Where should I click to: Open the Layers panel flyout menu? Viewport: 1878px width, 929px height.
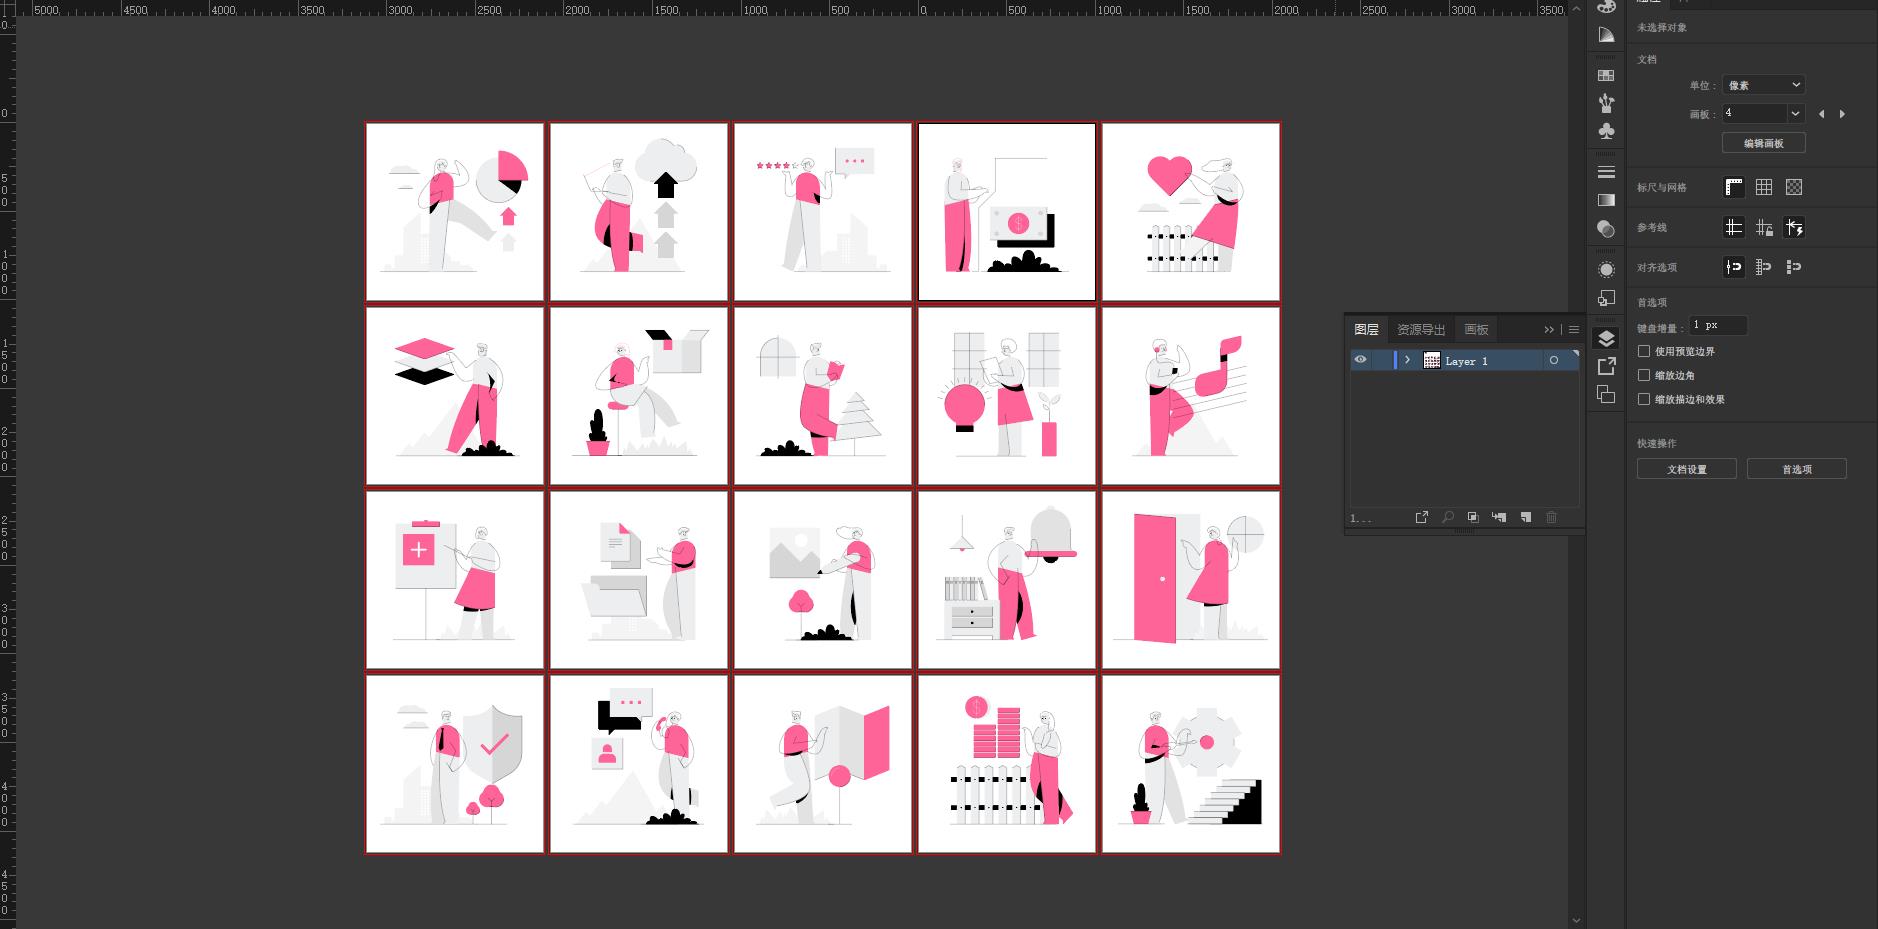[x=1573, y=329]
